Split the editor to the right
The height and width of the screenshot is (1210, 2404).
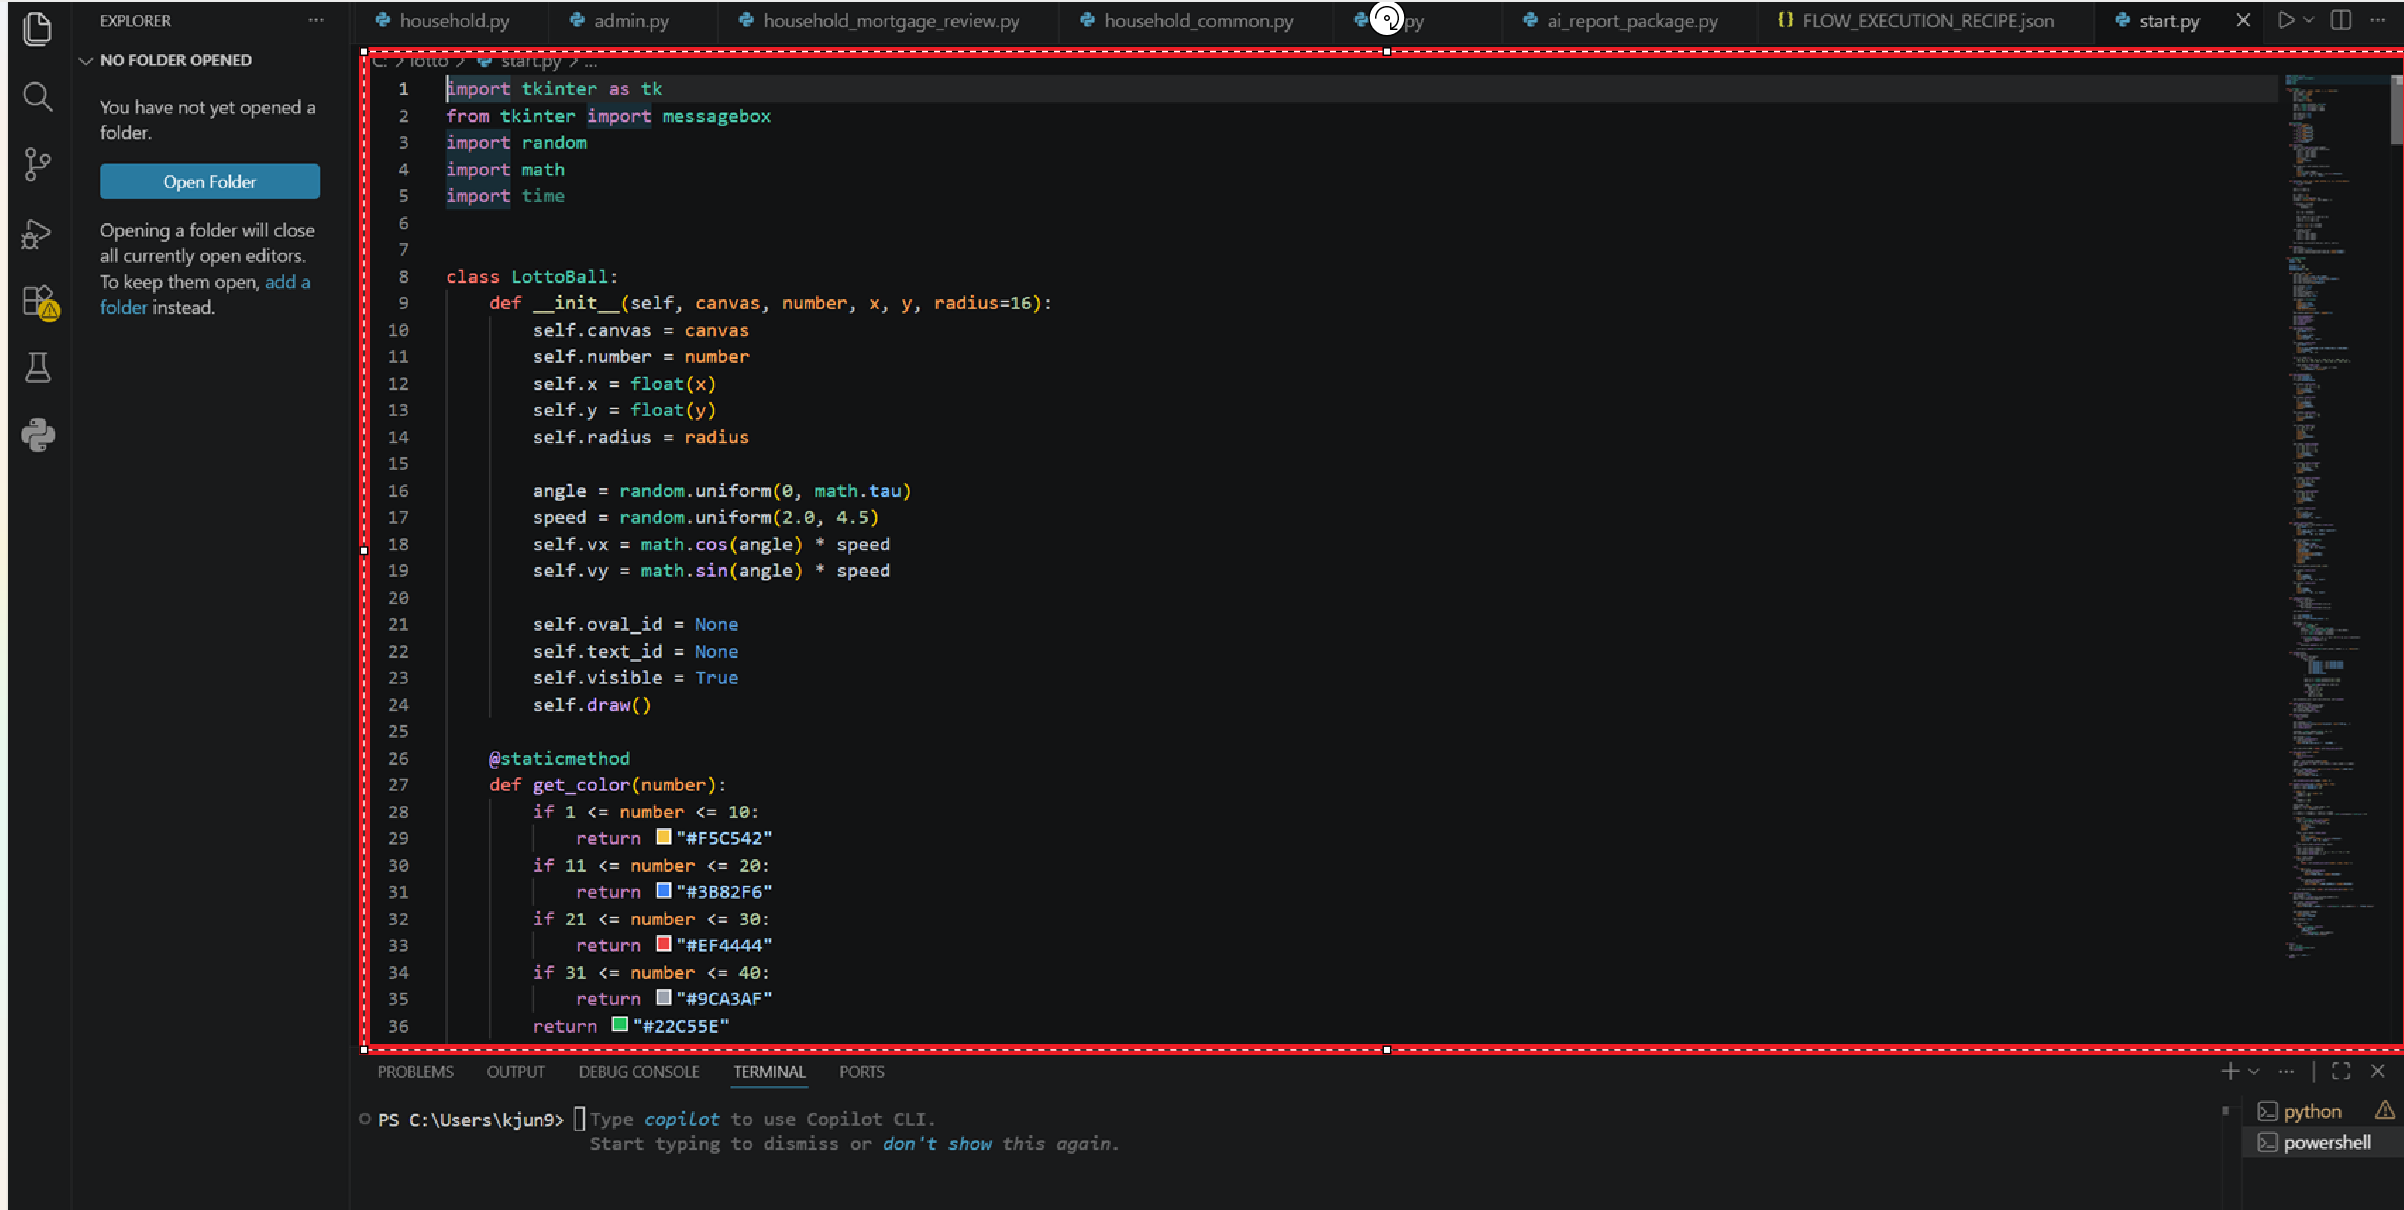click(2341, 20)
